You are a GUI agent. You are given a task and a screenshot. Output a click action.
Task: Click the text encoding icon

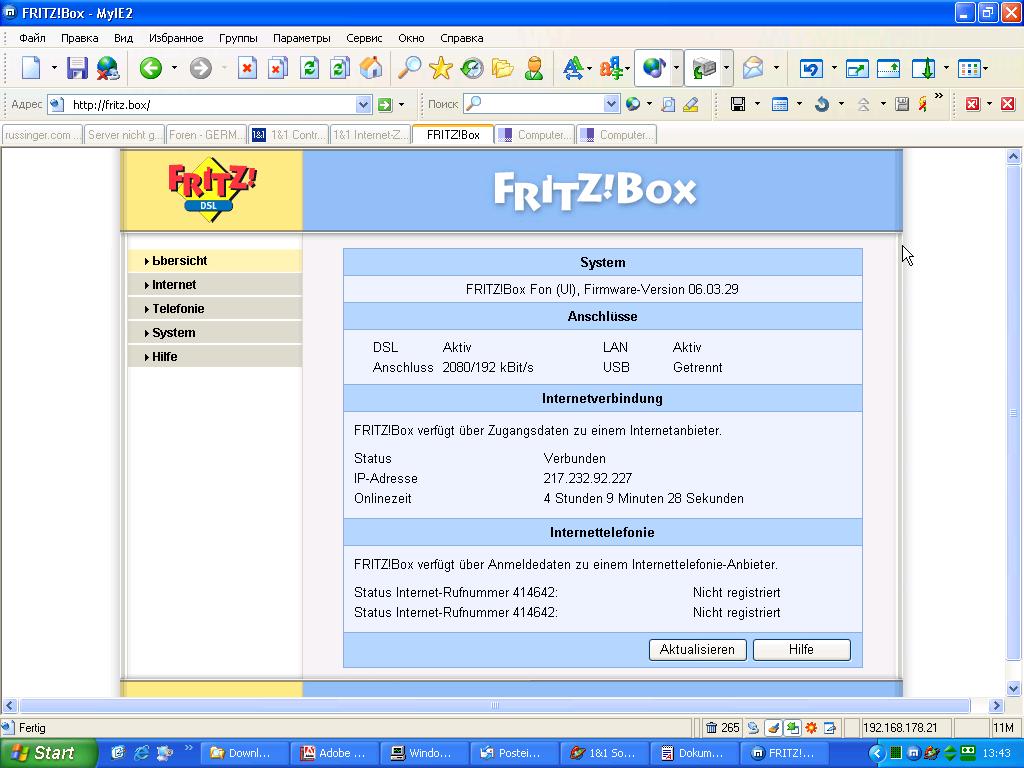[x=611, y=68]
